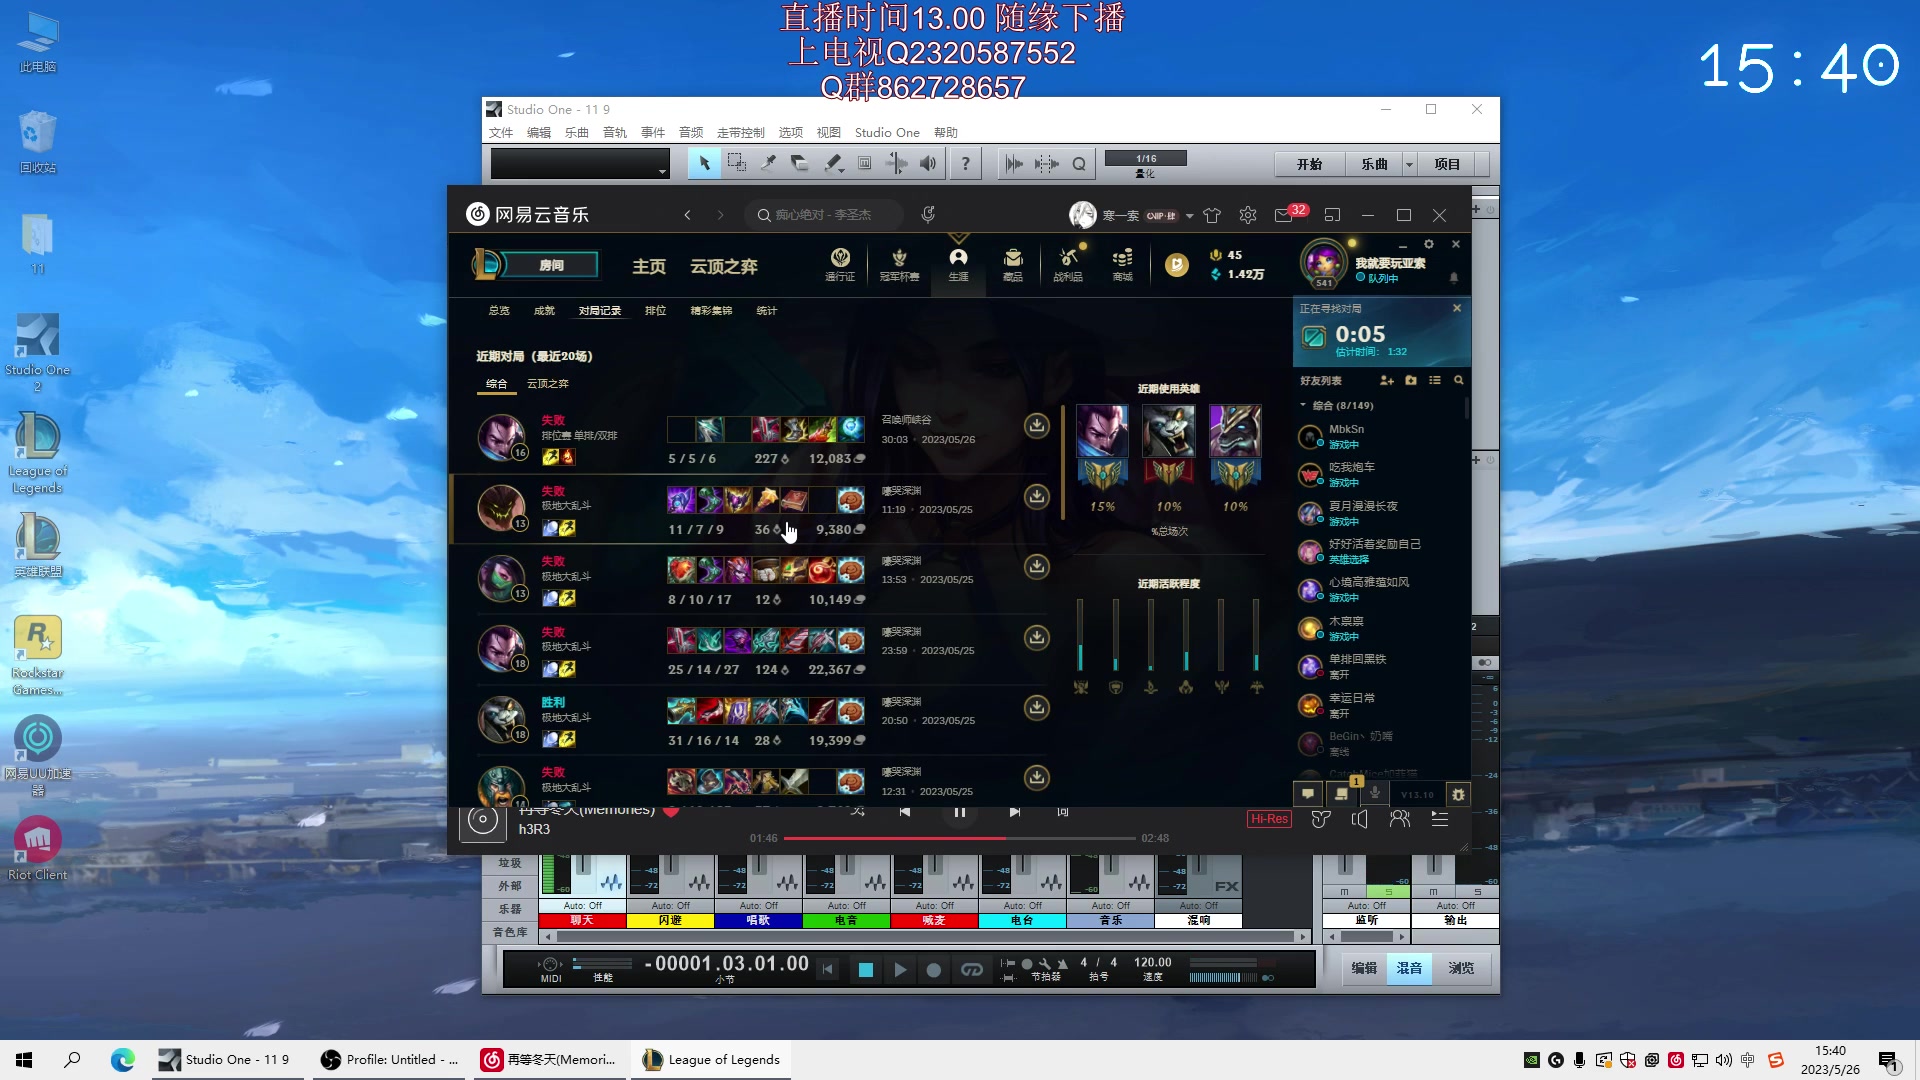Select the bend marker tool in Studio One

[x=897, y=163]
